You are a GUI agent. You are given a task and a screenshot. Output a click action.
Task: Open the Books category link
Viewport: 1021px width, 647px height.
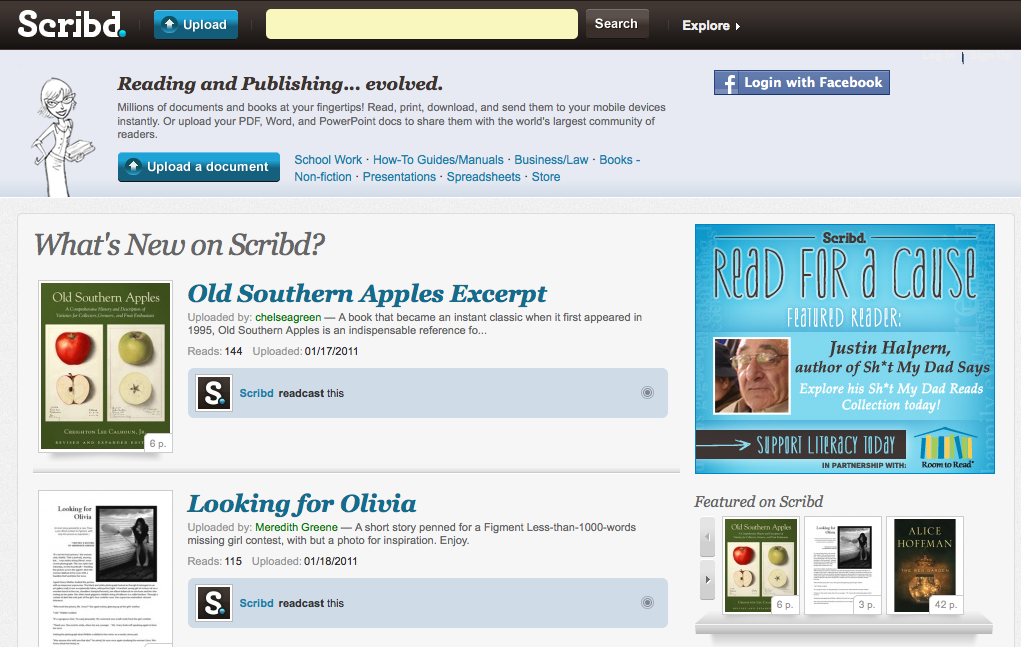[x=616, y=160]
